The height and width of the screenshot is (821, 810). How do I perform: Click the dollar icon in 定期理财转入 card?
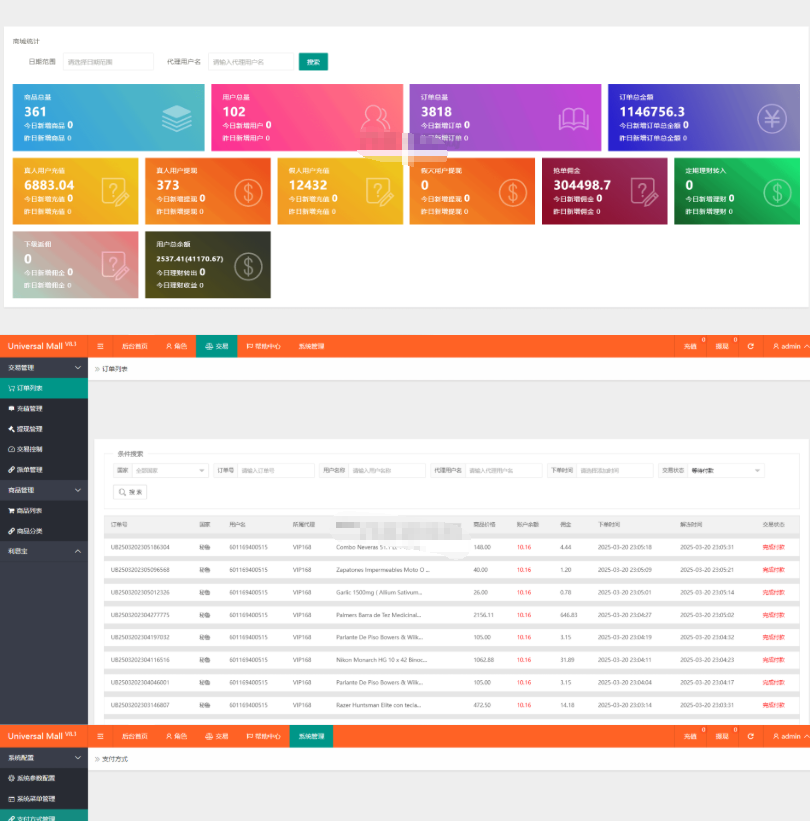point(775,191)
